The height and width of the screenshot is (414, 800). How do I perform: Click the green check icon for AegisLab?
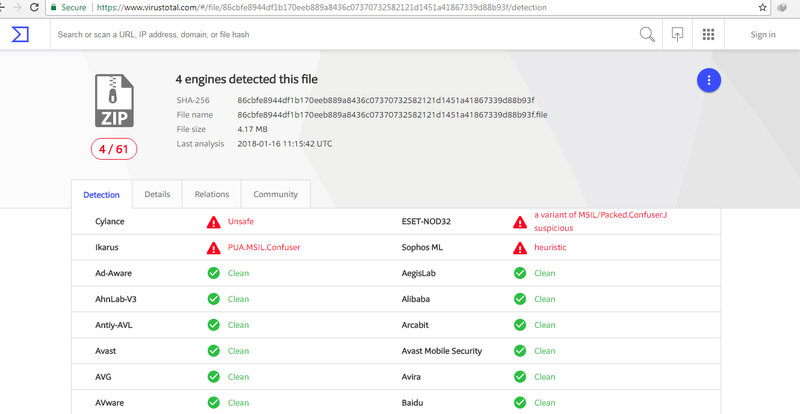(520, 273)
